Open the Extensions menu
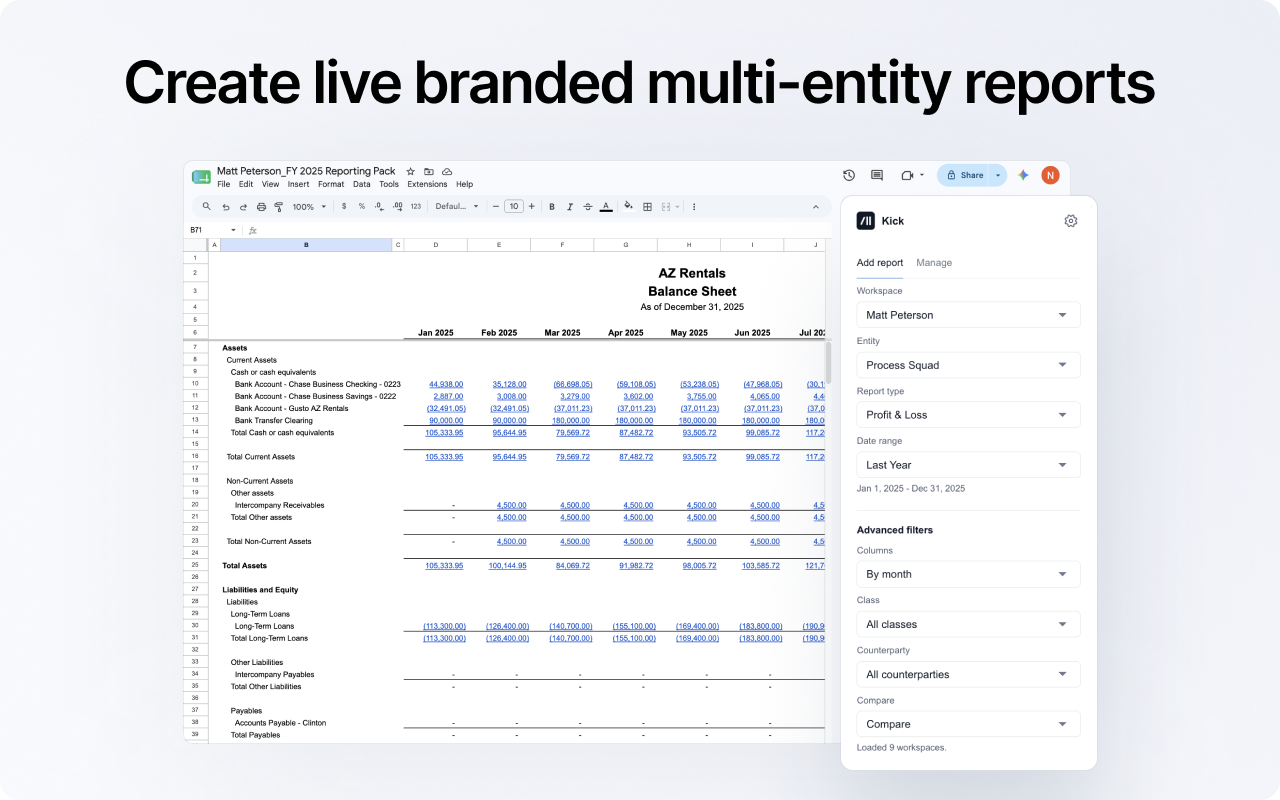Viewport: 1280px width, 800px height. point(427,184)
